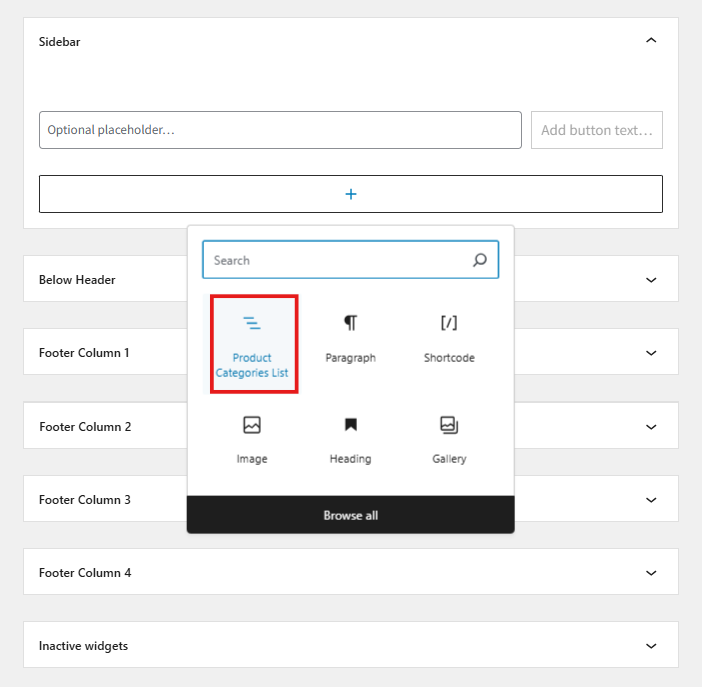Image resolution: width=702 pixels, height=687 pixels.
Task: Focus the block Search field
Action: click(335, 260)
